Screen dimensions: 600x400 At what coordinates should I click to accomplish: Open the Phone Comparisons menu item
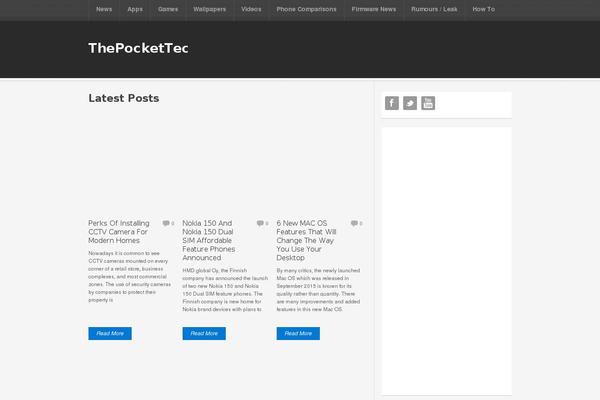coord(307,9)
